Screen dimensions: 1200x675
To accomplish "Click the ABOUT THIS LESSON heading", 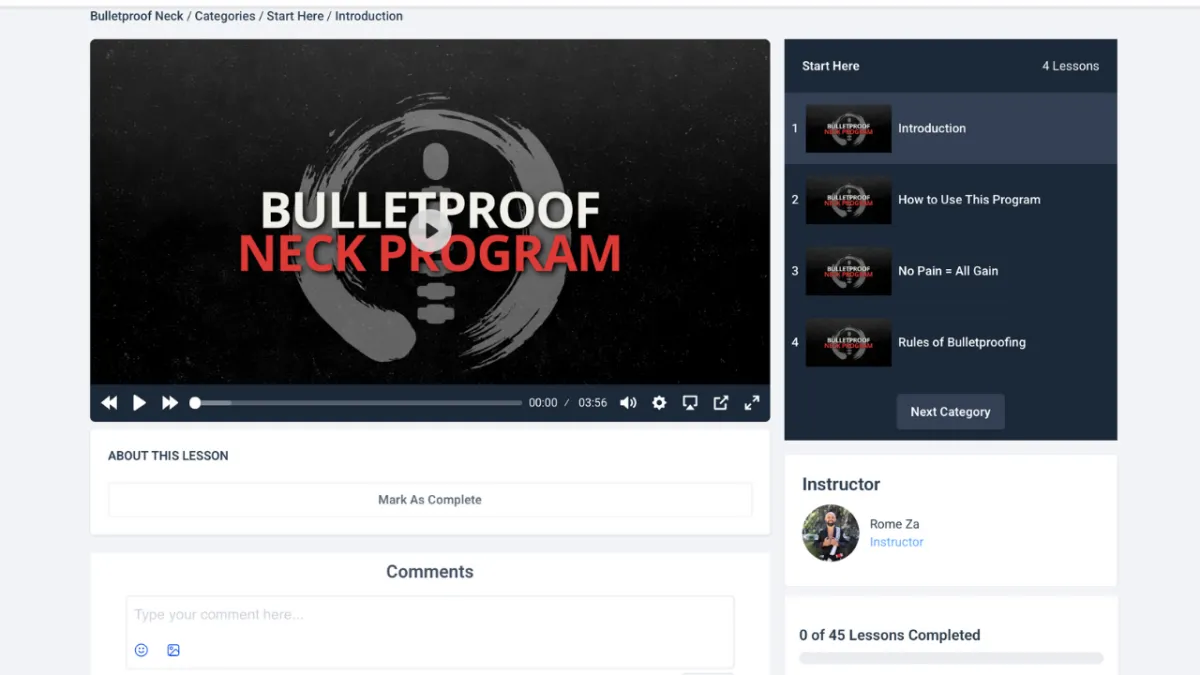I will (168, 455).
